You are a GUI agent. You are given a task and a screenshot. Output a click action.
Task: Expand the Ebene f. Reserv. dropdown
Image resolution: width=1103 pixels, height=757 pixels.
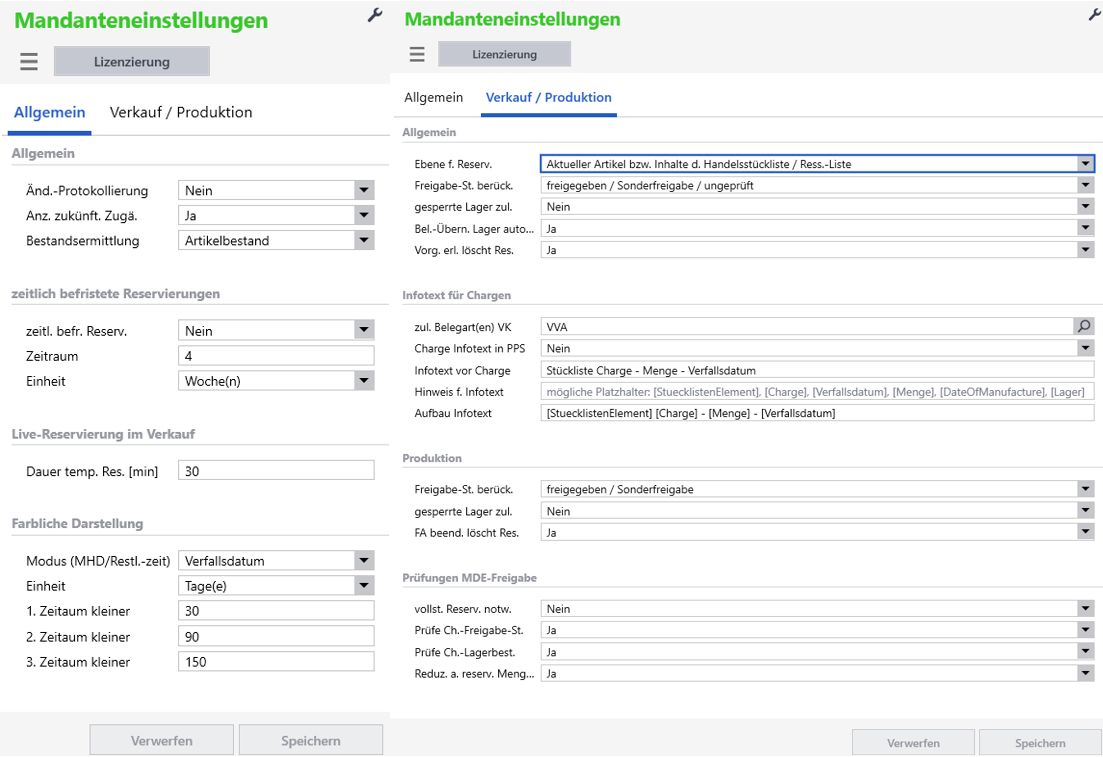pyautogui.click(x=1085, y=164)
